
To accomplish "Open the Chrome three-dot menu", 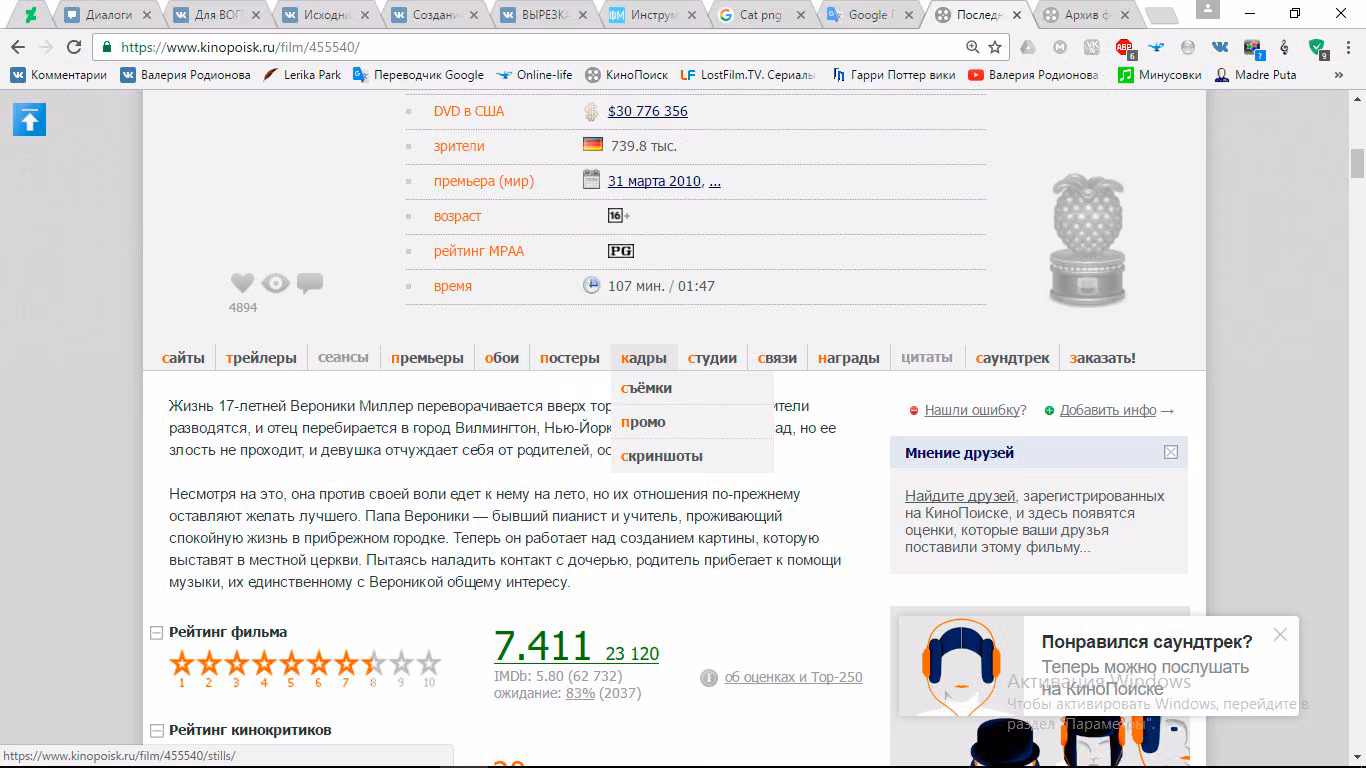I will click(1349, 47).
